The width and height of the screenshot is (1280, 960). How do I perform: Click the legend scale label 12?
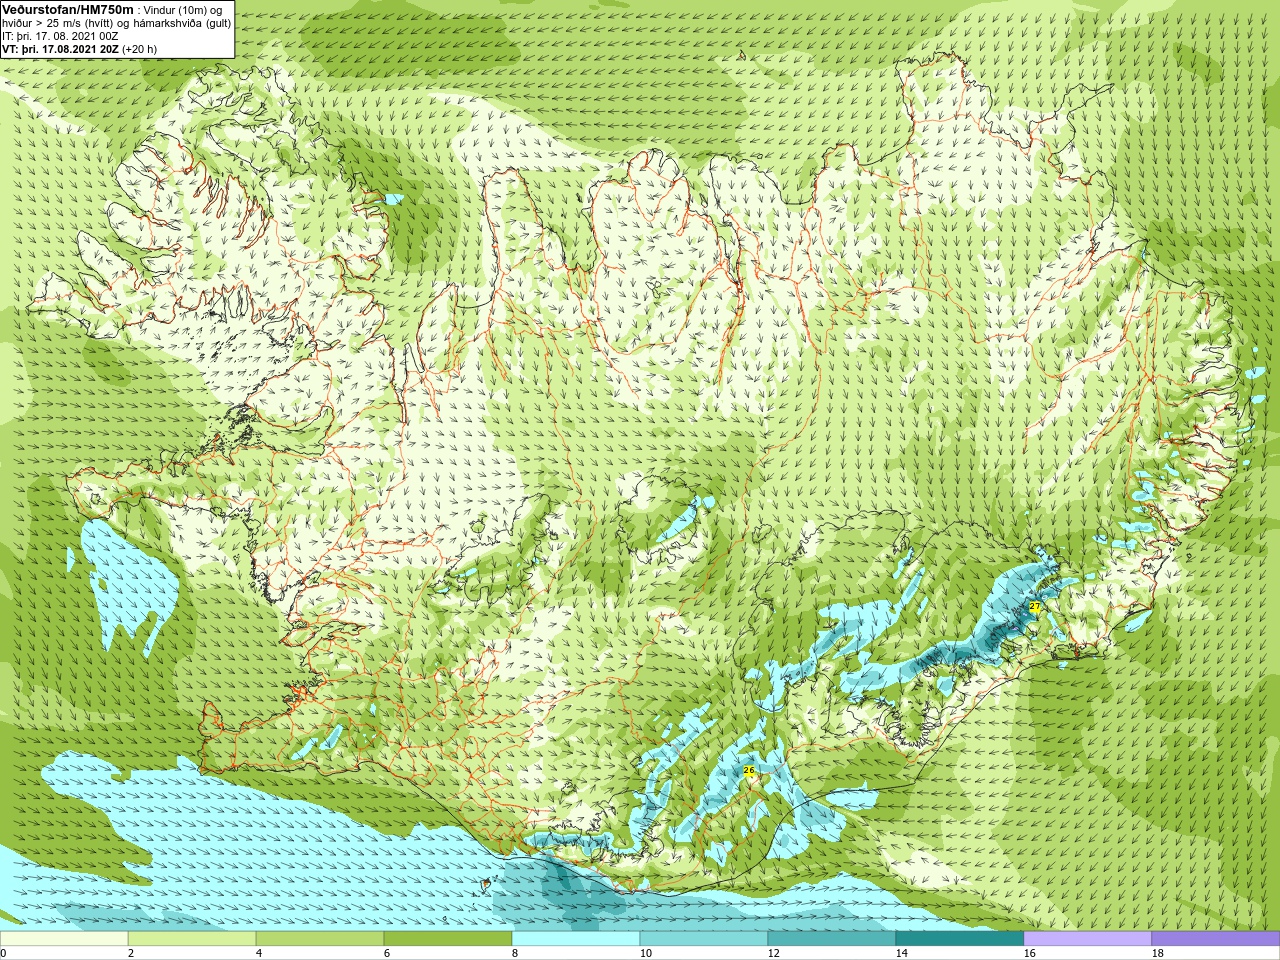pyautogui.click(x=774, y=953)
